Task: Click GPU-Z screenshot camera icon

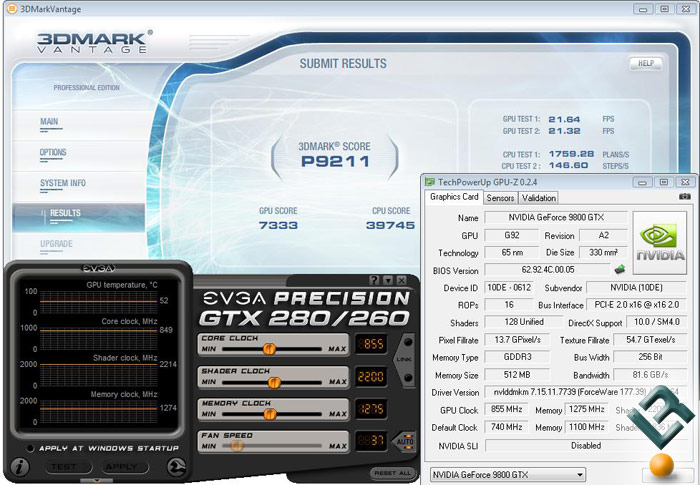Action: tap(684, 197)
